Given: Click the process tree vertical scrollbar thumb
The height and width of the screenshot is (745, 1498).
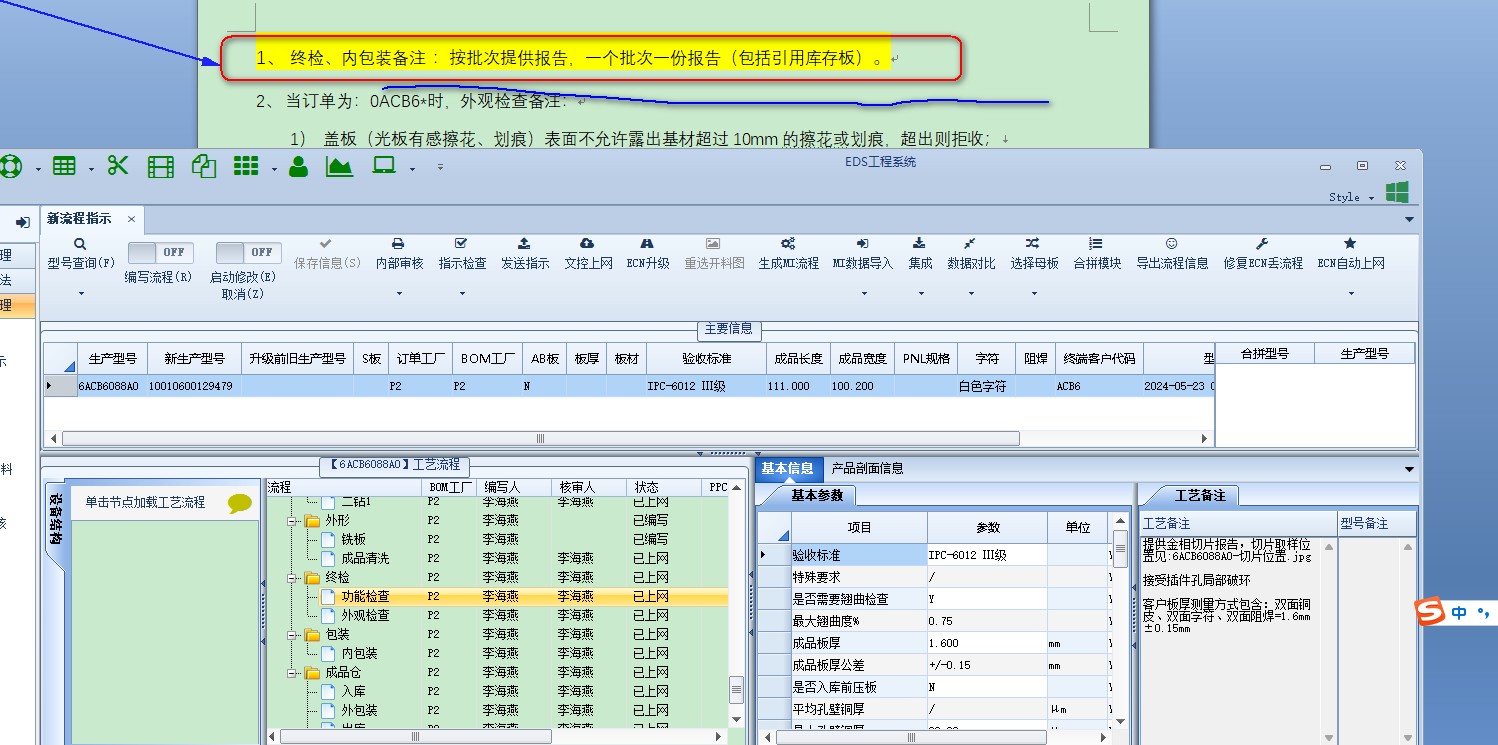Looking at the screenshot, I should coord(737,690).
